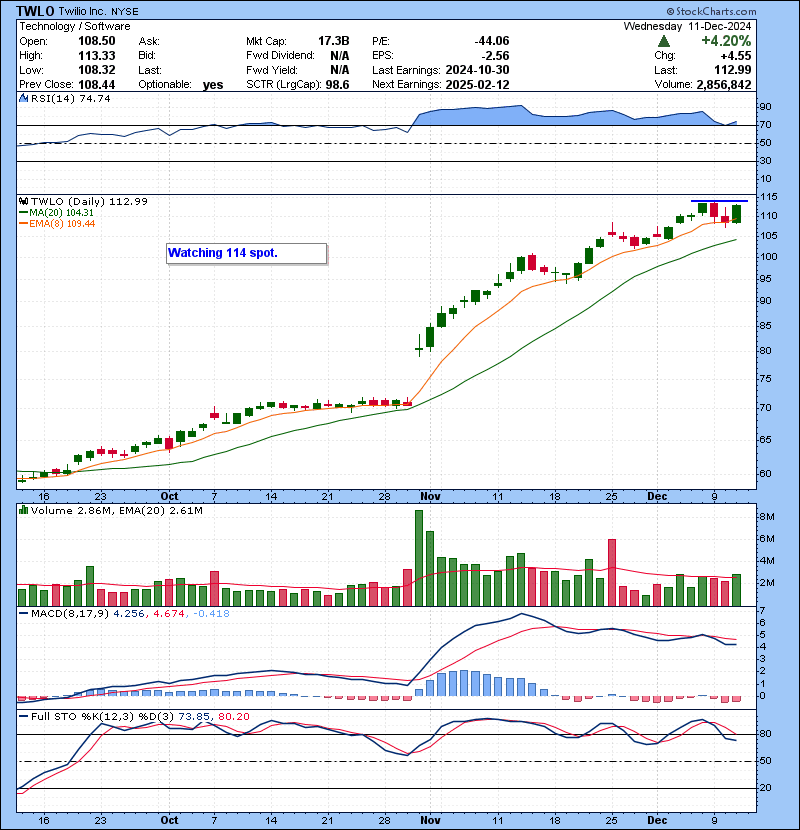800x830 pixels.
Task: Click the MACD histogram value -0.418
Action: tap(211, 614)
